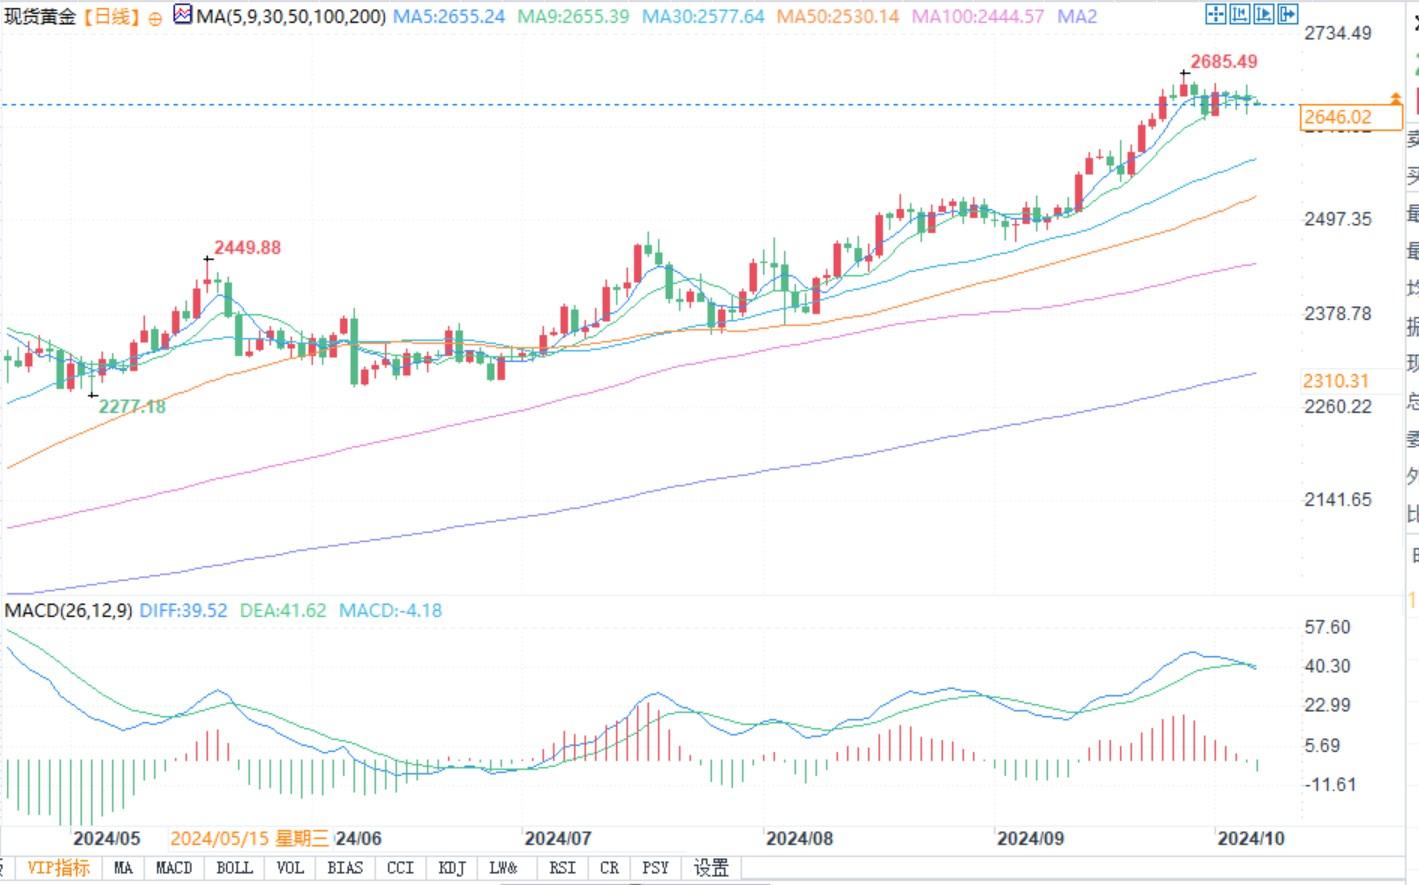The height and width of the screenshot is (885, 1419).
Task: Open MA(5,9,30,50,100,200) parameter settings
Action: coord(291,17)
